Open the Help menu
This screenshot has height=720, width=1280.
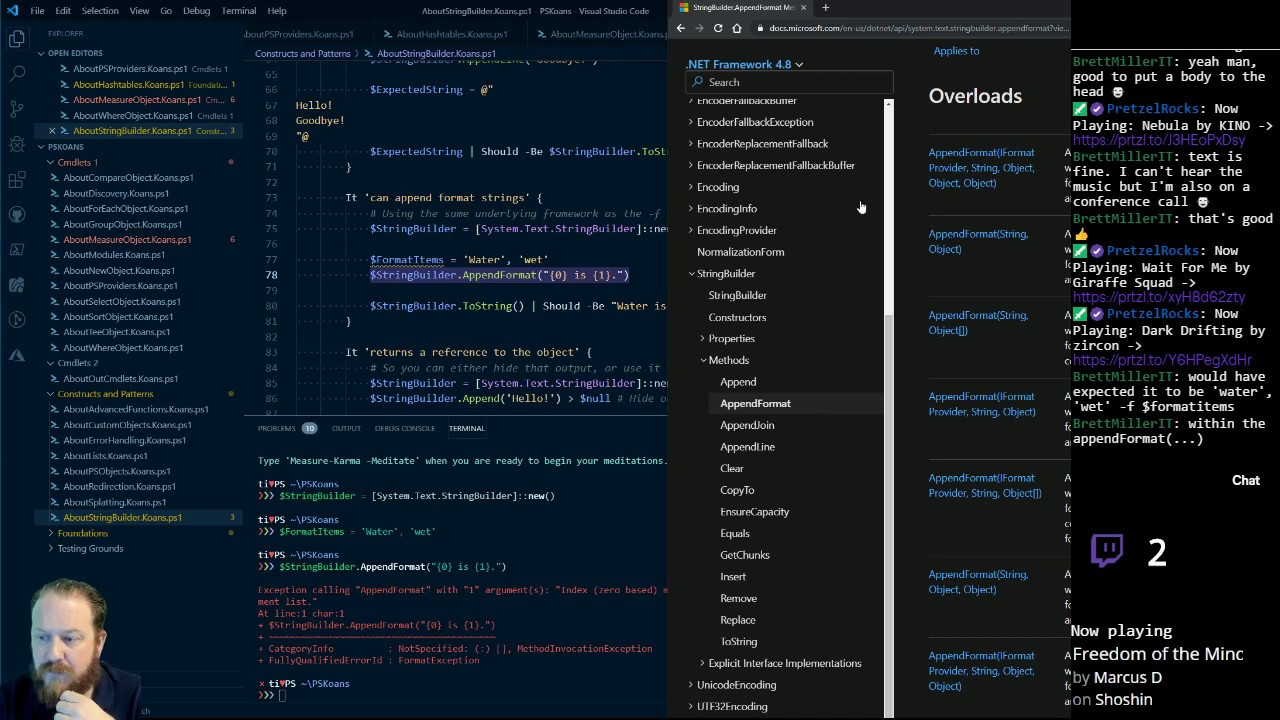(277, 10)
